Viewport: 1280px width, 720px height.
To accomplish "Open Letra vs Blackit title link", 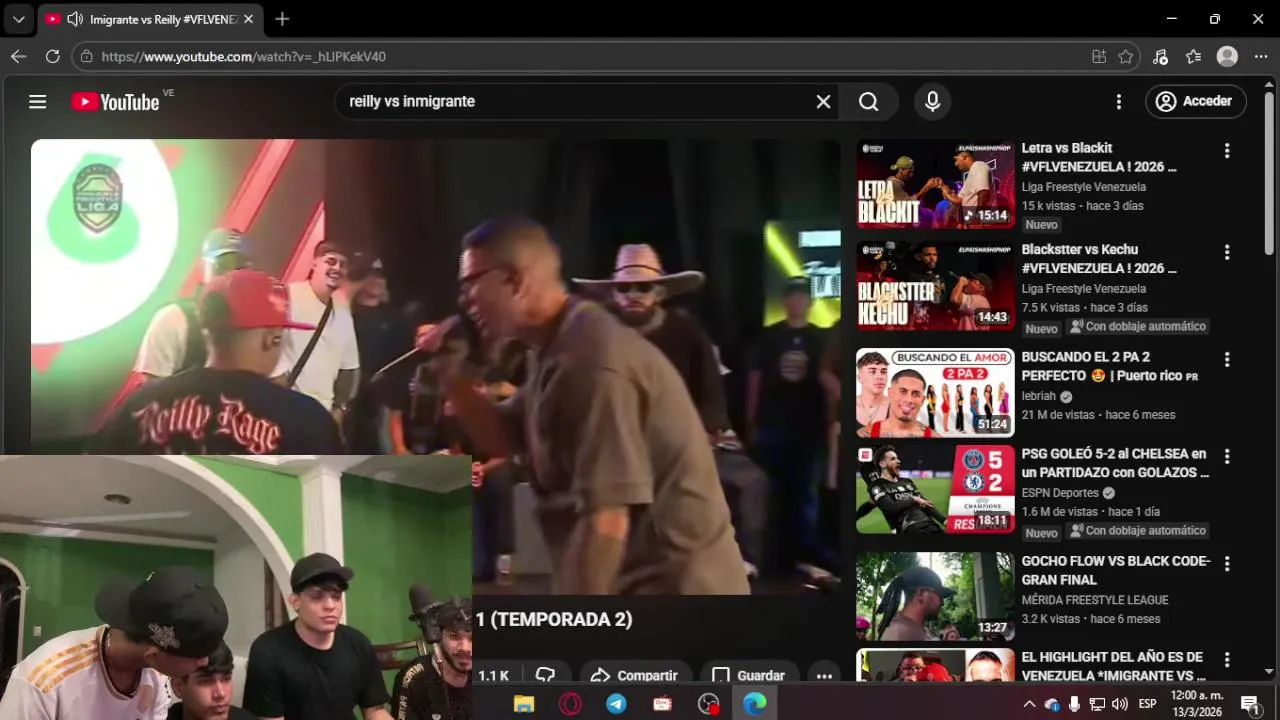I will pyautogui.click(x=1099, y=157).
